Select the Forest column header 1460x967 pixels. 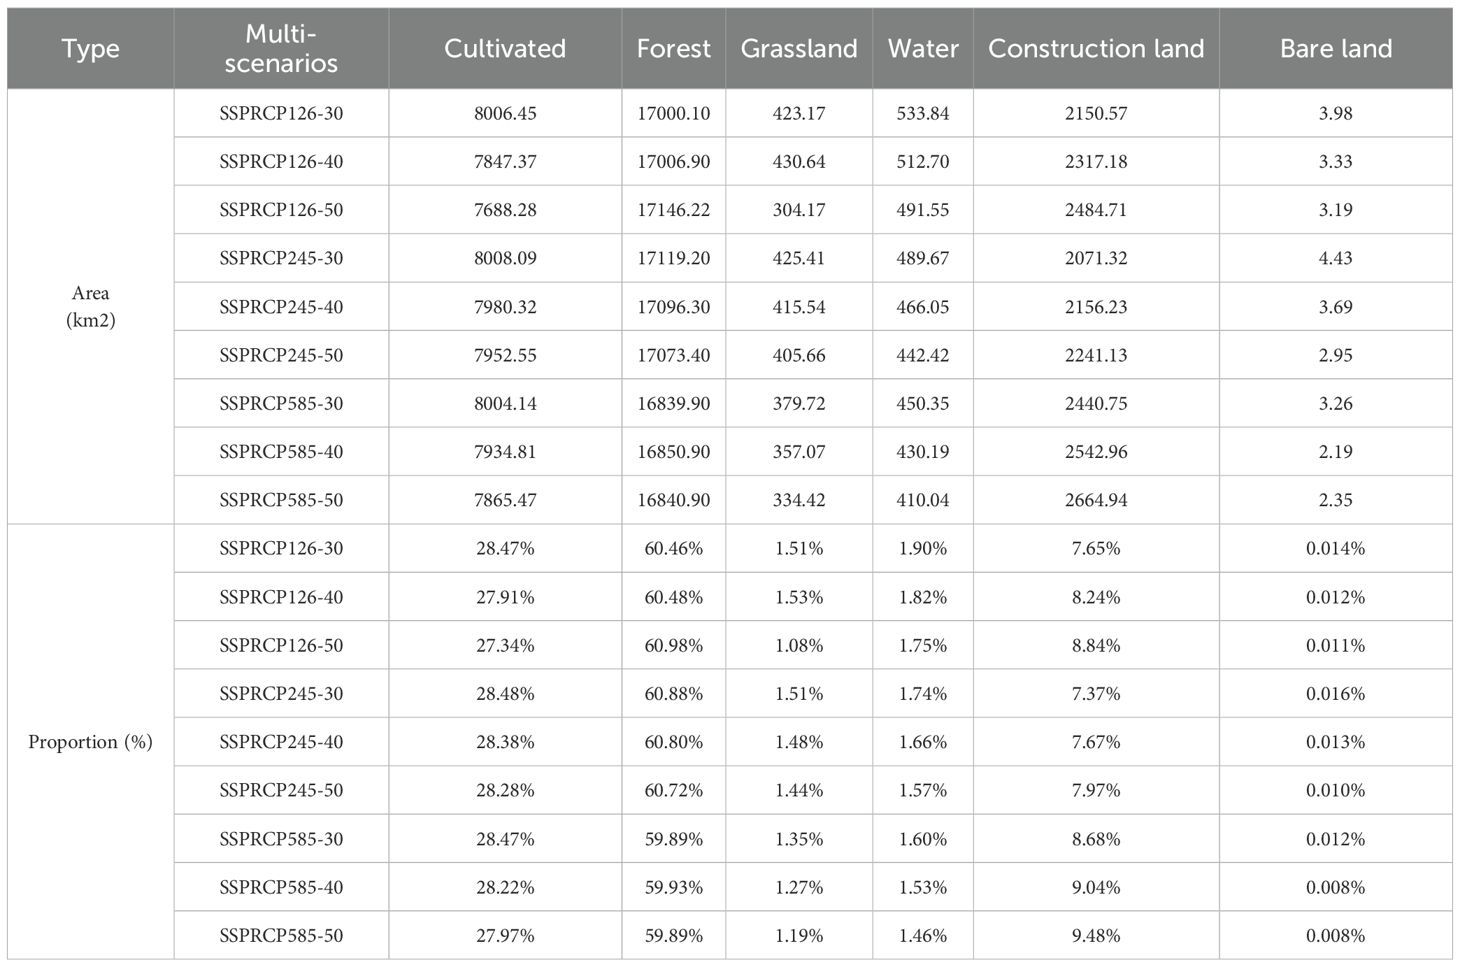click(x=673, y=49)
